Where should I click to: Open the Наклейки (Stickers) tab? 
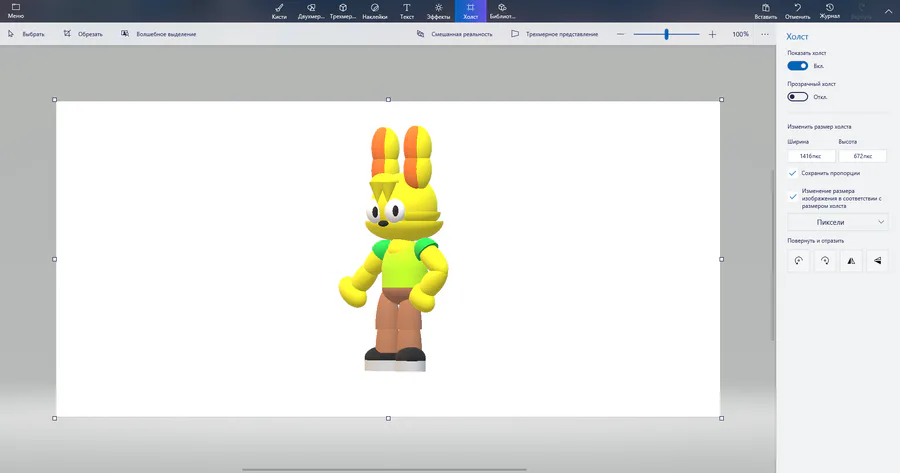tap(375, 11)
